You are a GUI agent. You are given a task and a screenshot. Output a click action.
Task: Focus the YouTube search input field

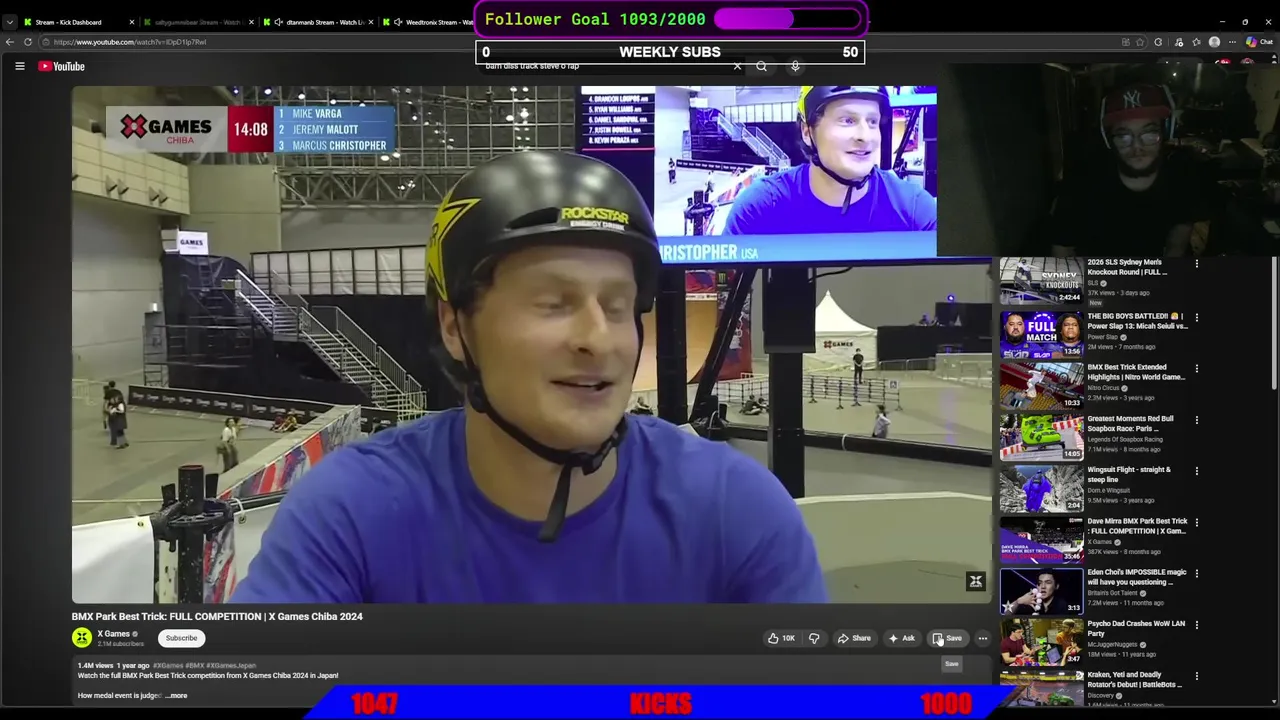tap(605, 67)
